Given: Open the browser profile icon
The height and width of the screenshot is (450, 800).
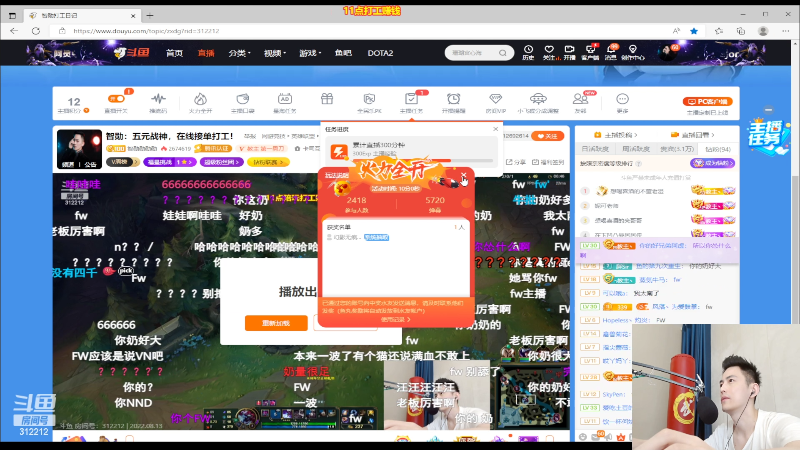Looking at the screenshot, I should 763,31.
